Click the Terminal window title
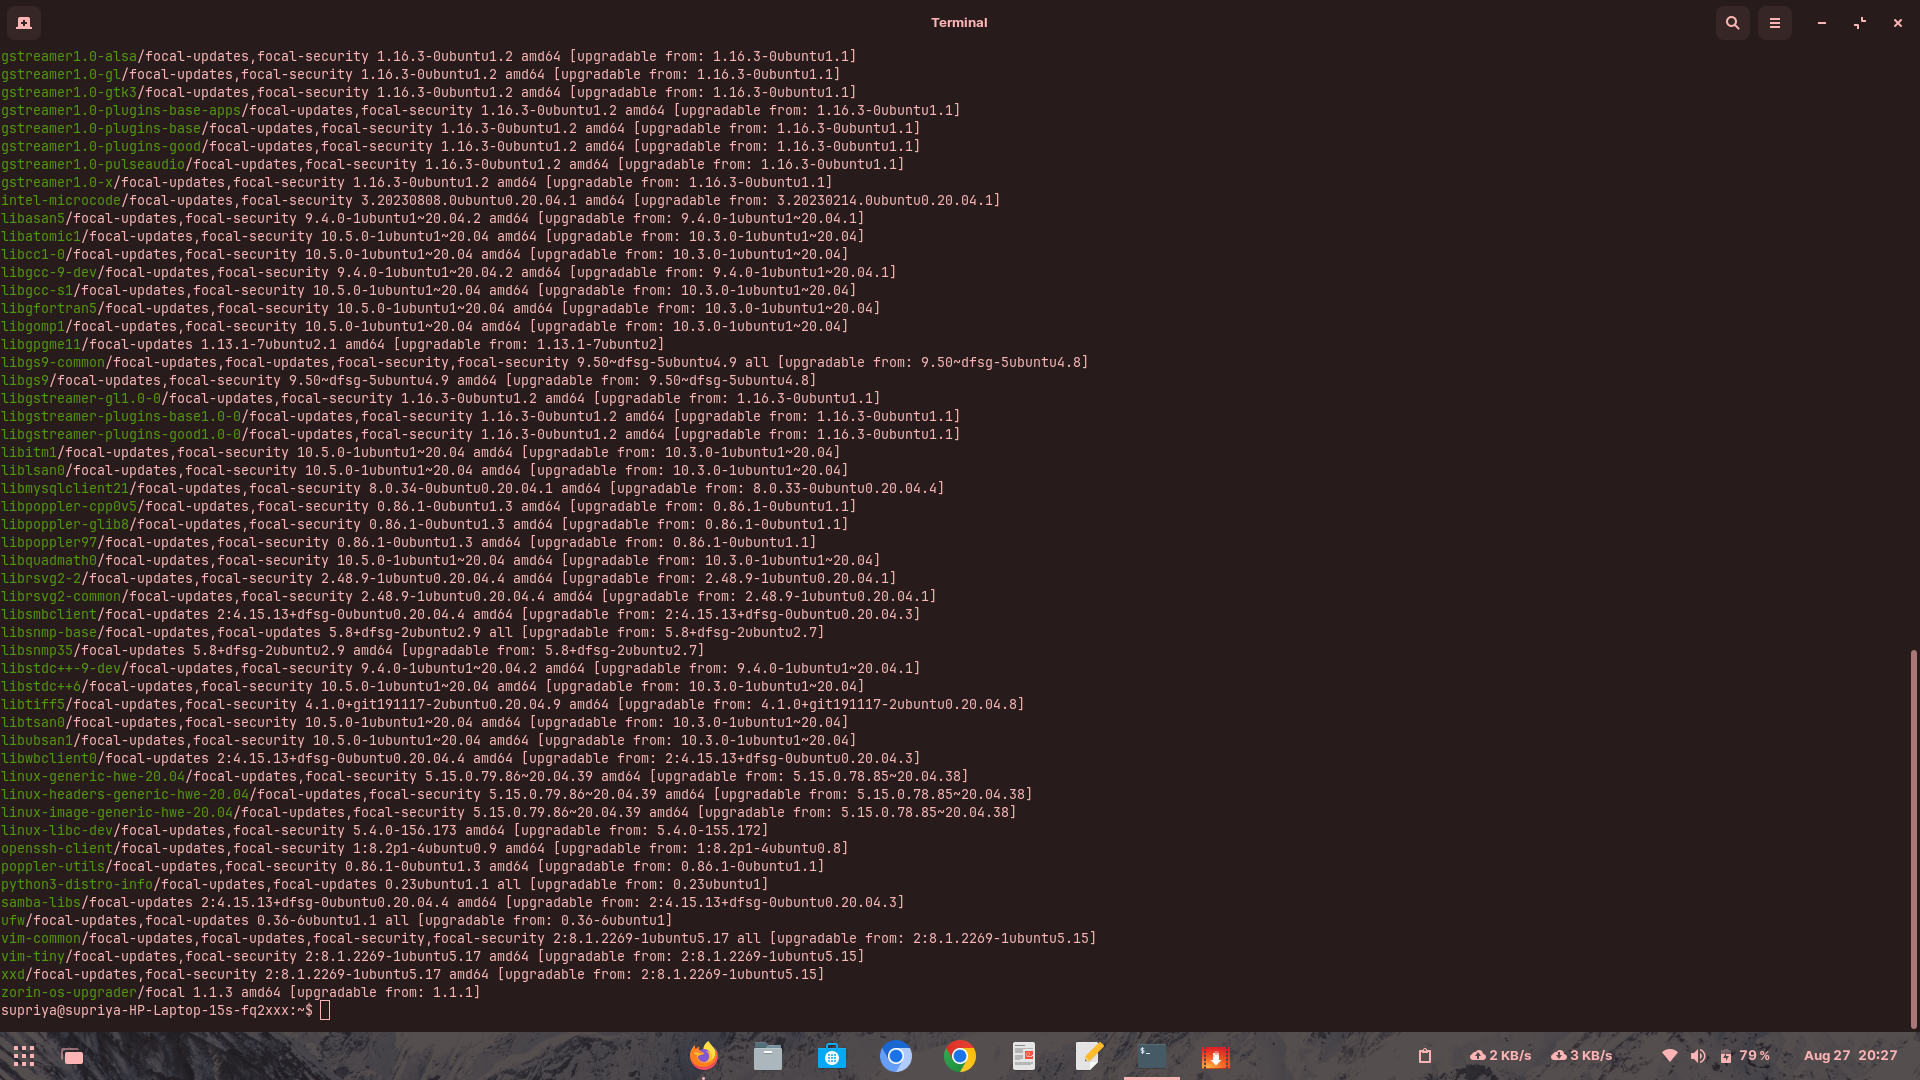This screenshot has width=1920, height=1080. (959, 22)
